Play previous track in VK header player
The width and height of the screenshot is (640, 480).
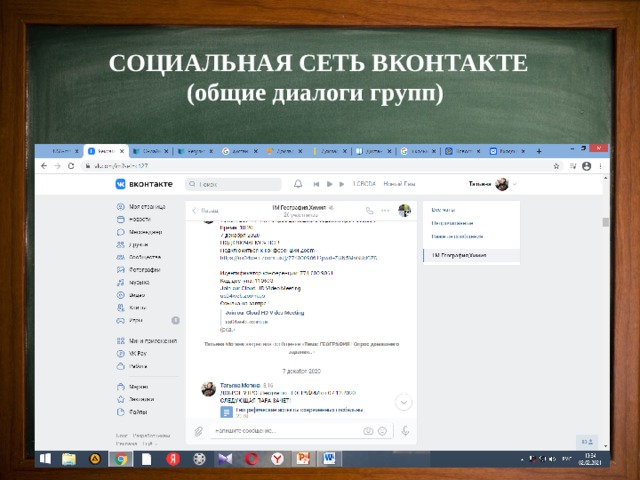316,184
